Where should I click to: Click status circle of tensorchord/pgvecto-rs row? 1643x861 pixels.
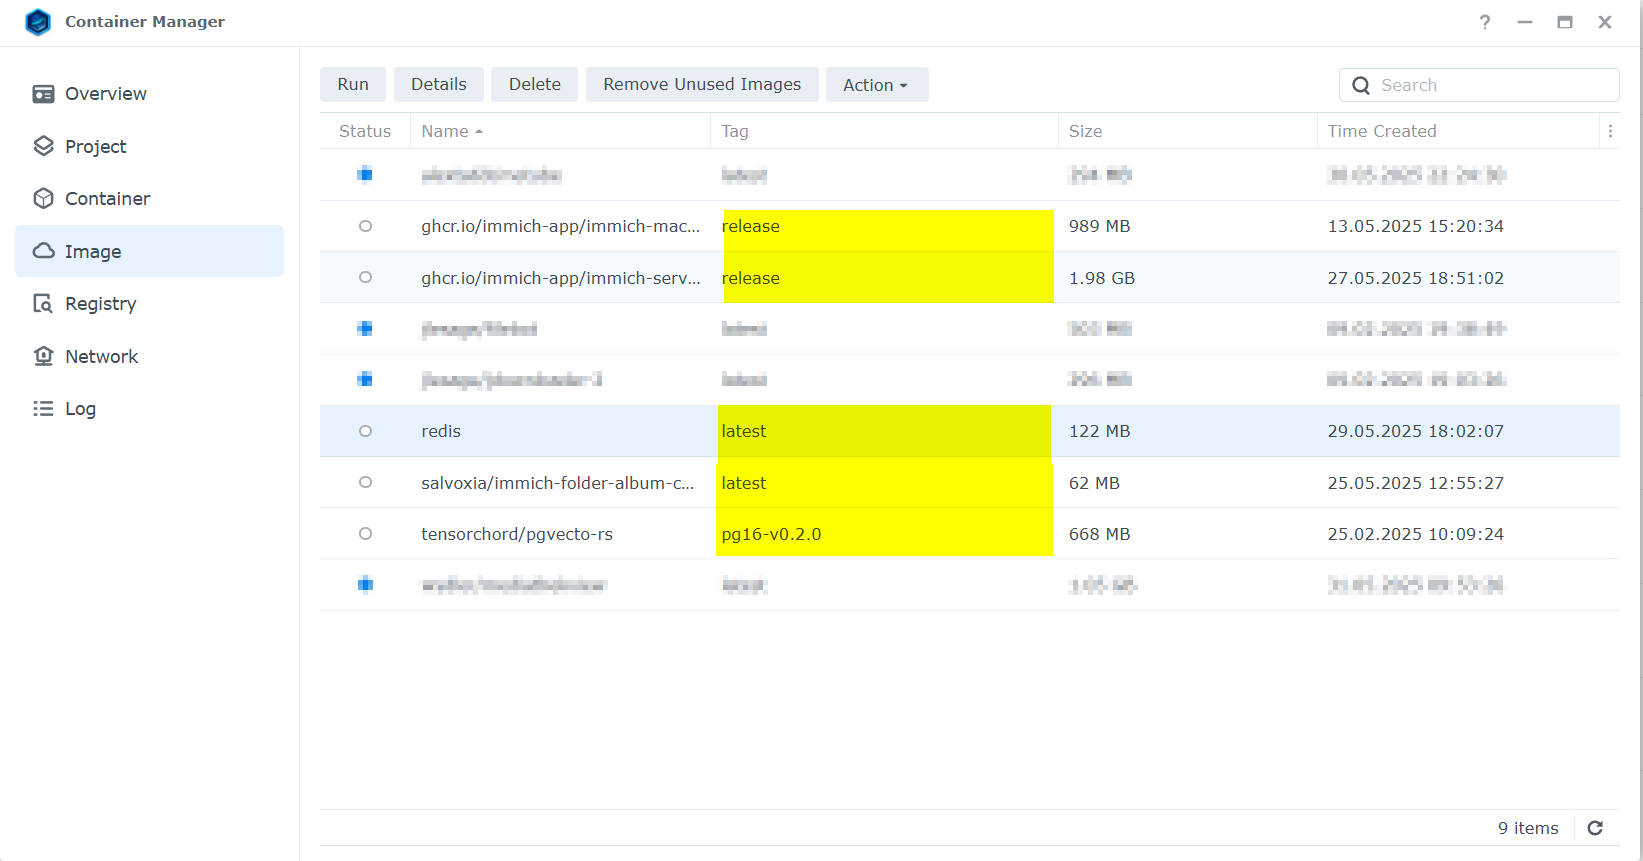[365, 534]
